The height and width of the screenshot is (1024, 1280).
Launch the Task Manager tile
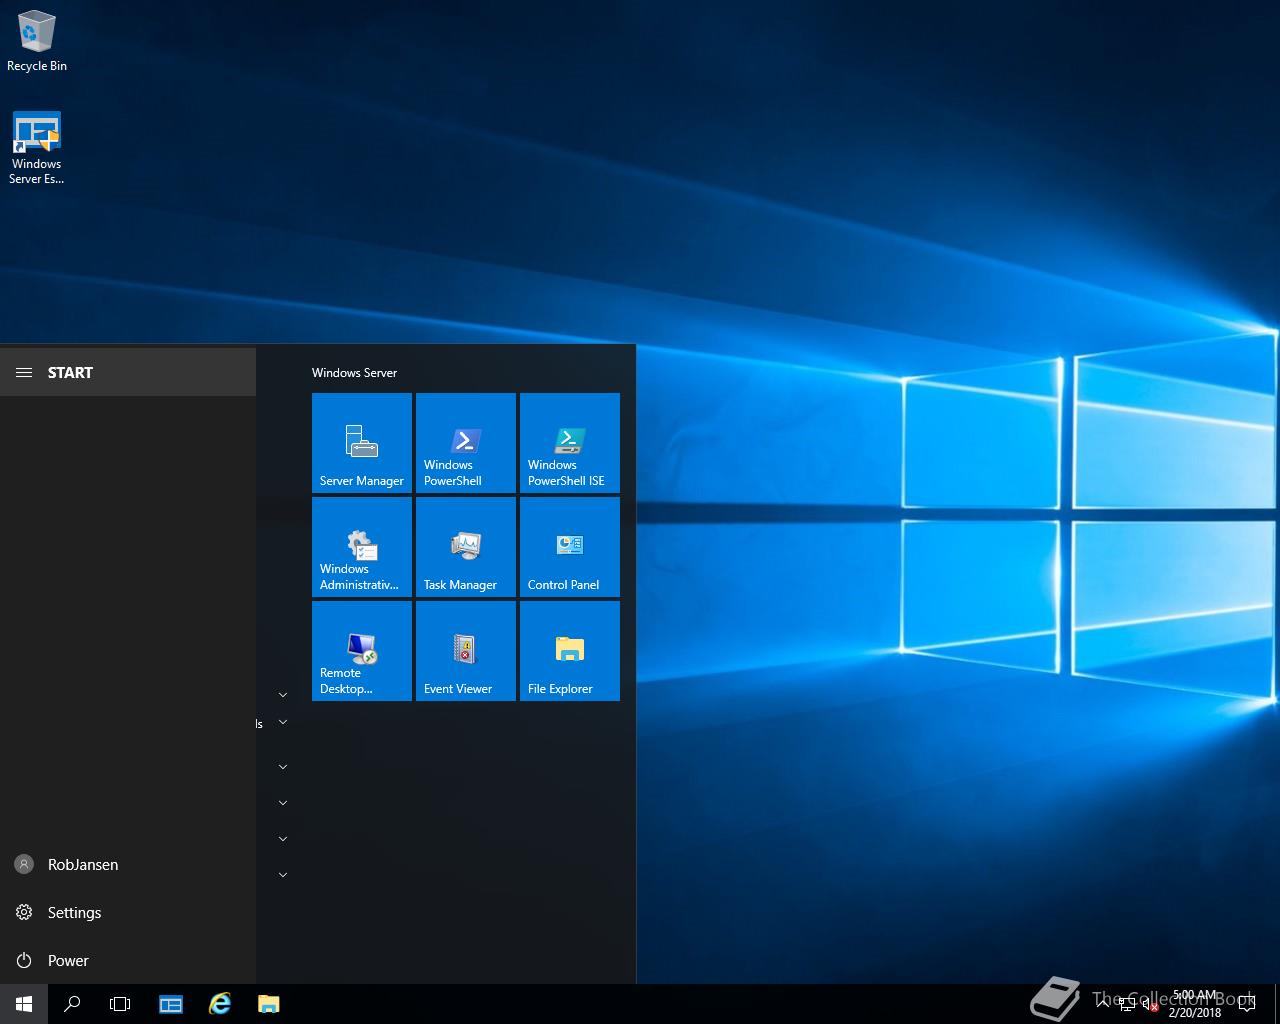[466, 547]
